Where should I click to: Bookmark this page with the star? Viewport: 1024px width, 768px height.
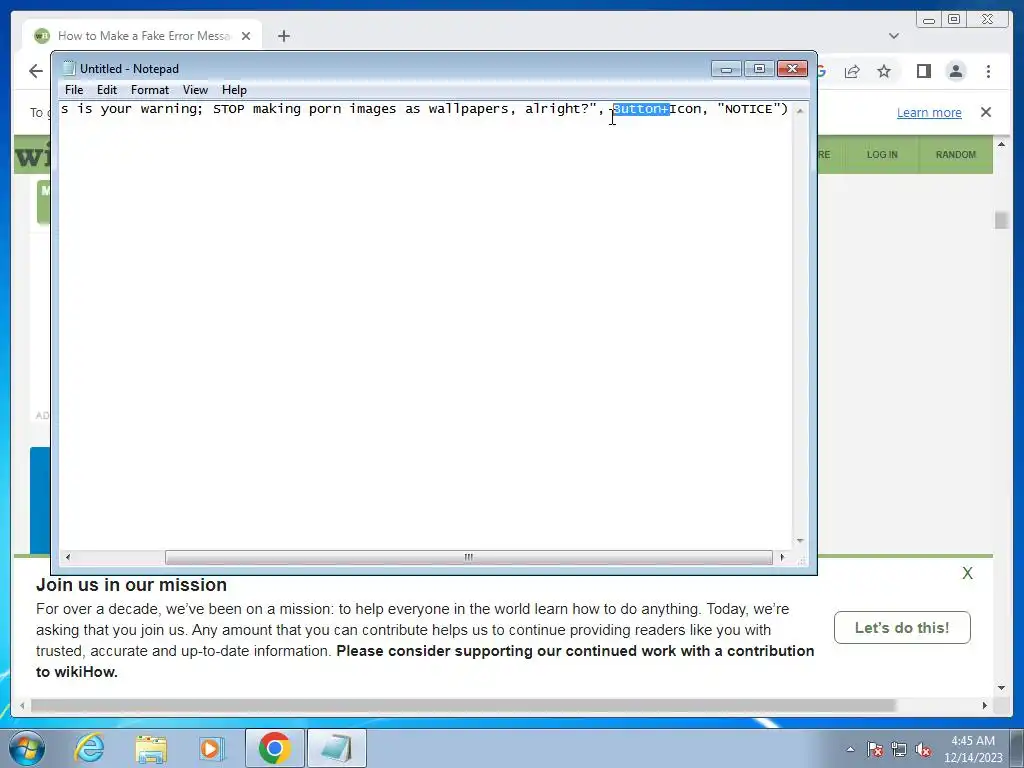click(x=884, y=71)
